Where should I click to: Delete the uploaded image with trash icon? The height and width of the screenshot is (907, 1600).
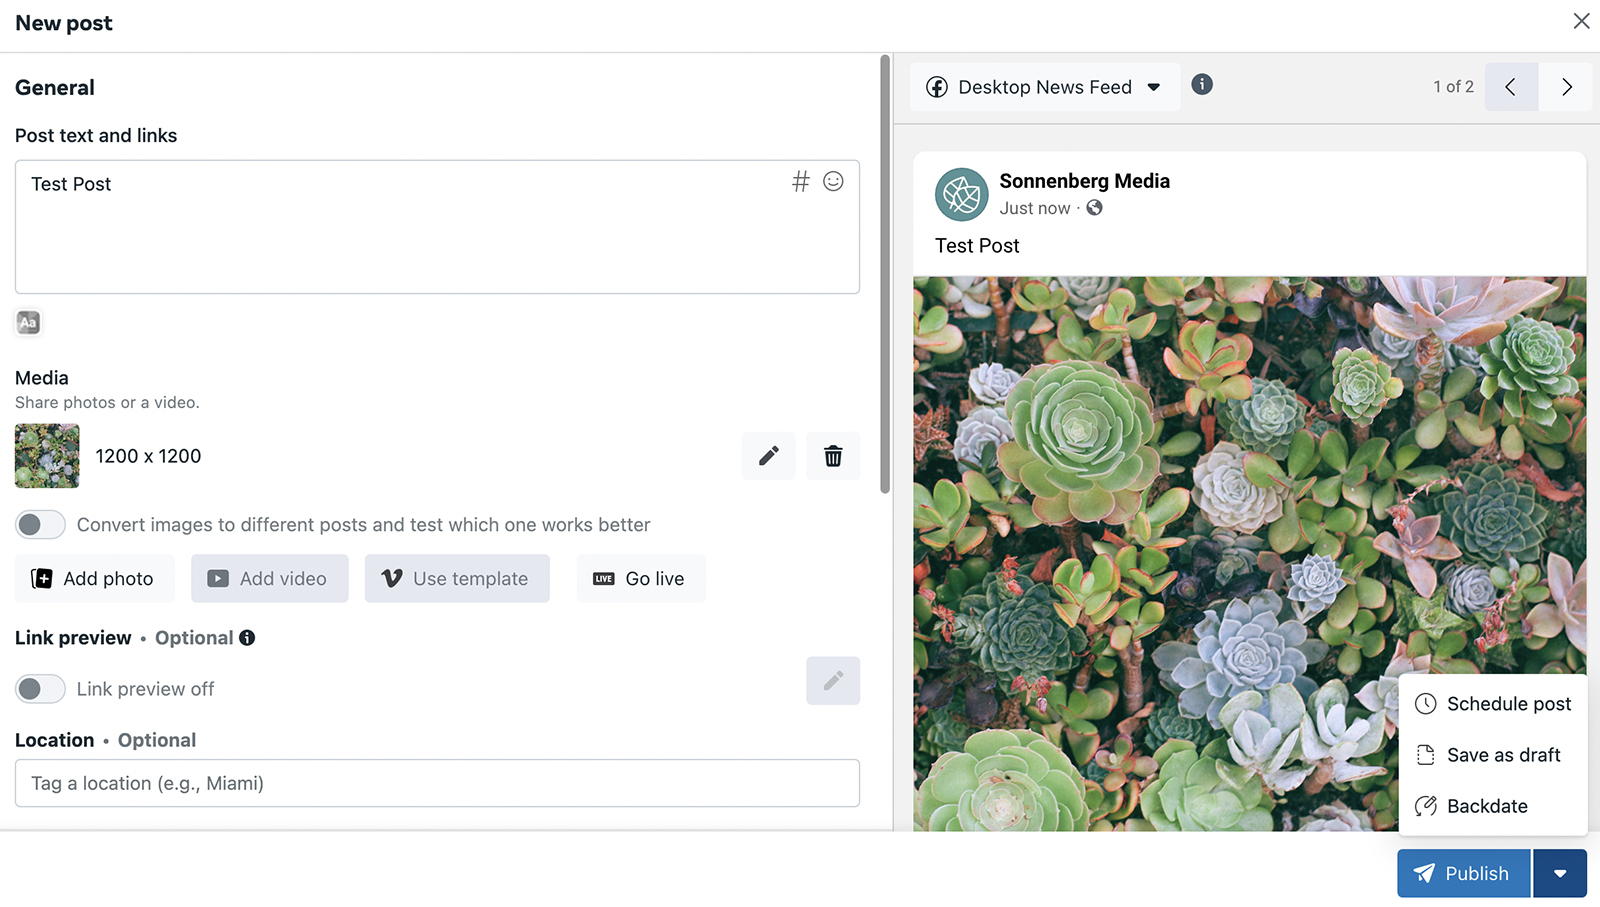click(x=833, y=456)
